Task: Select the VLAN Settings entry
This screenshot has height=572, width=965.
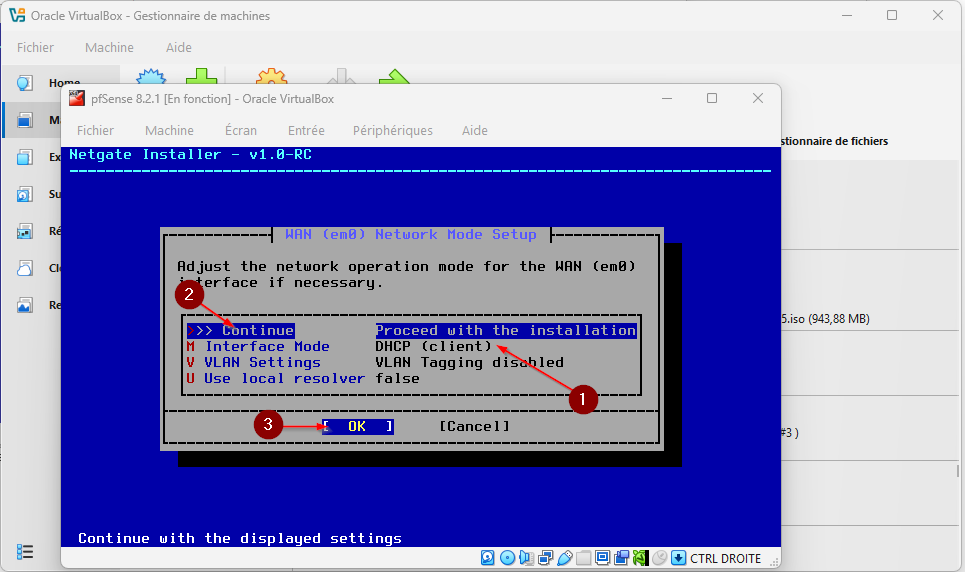Action: coord(262,362)
